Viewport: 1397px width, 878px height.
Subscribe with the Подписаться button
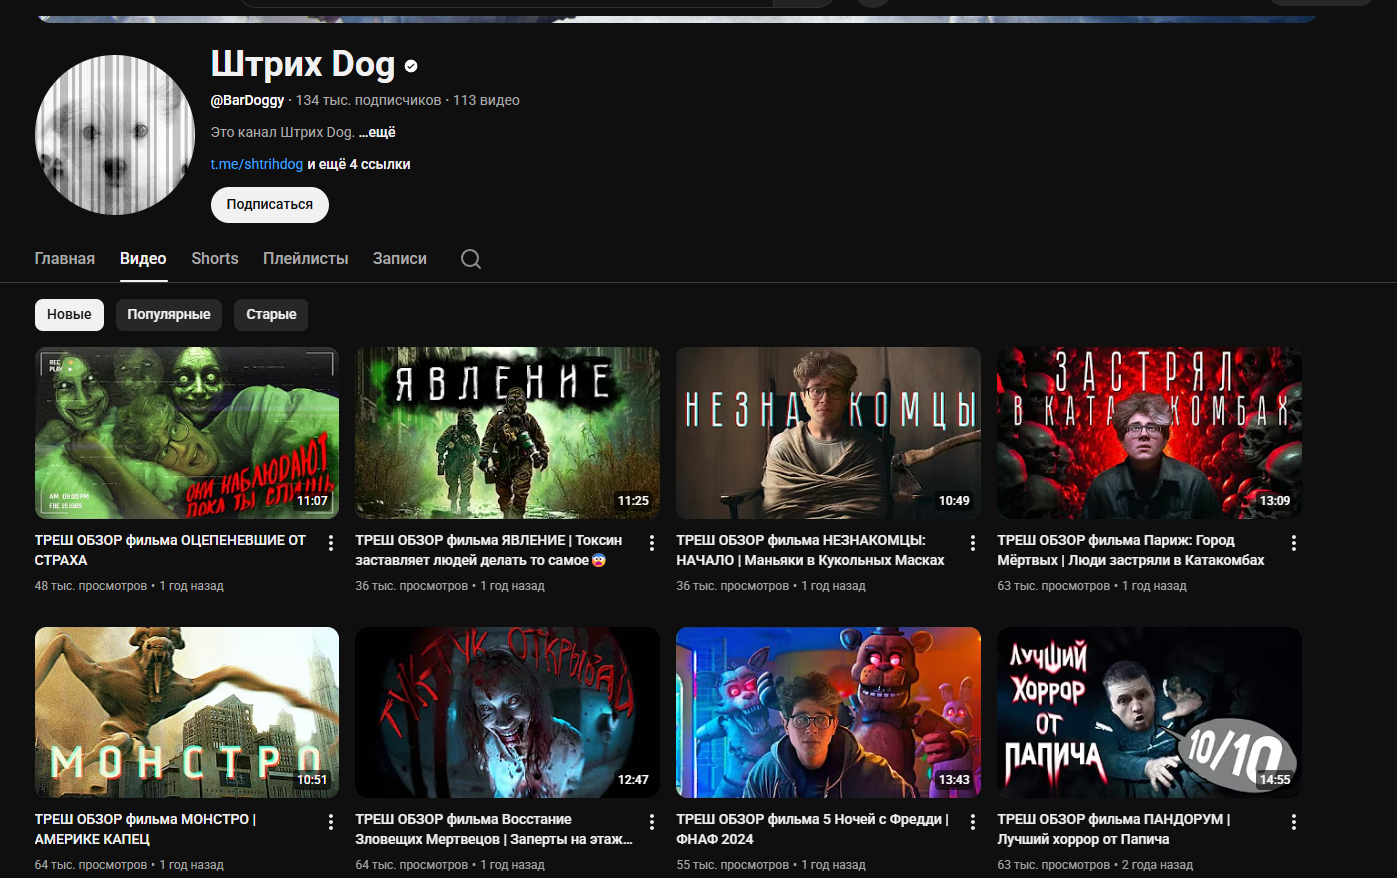[x=270, y=204]
